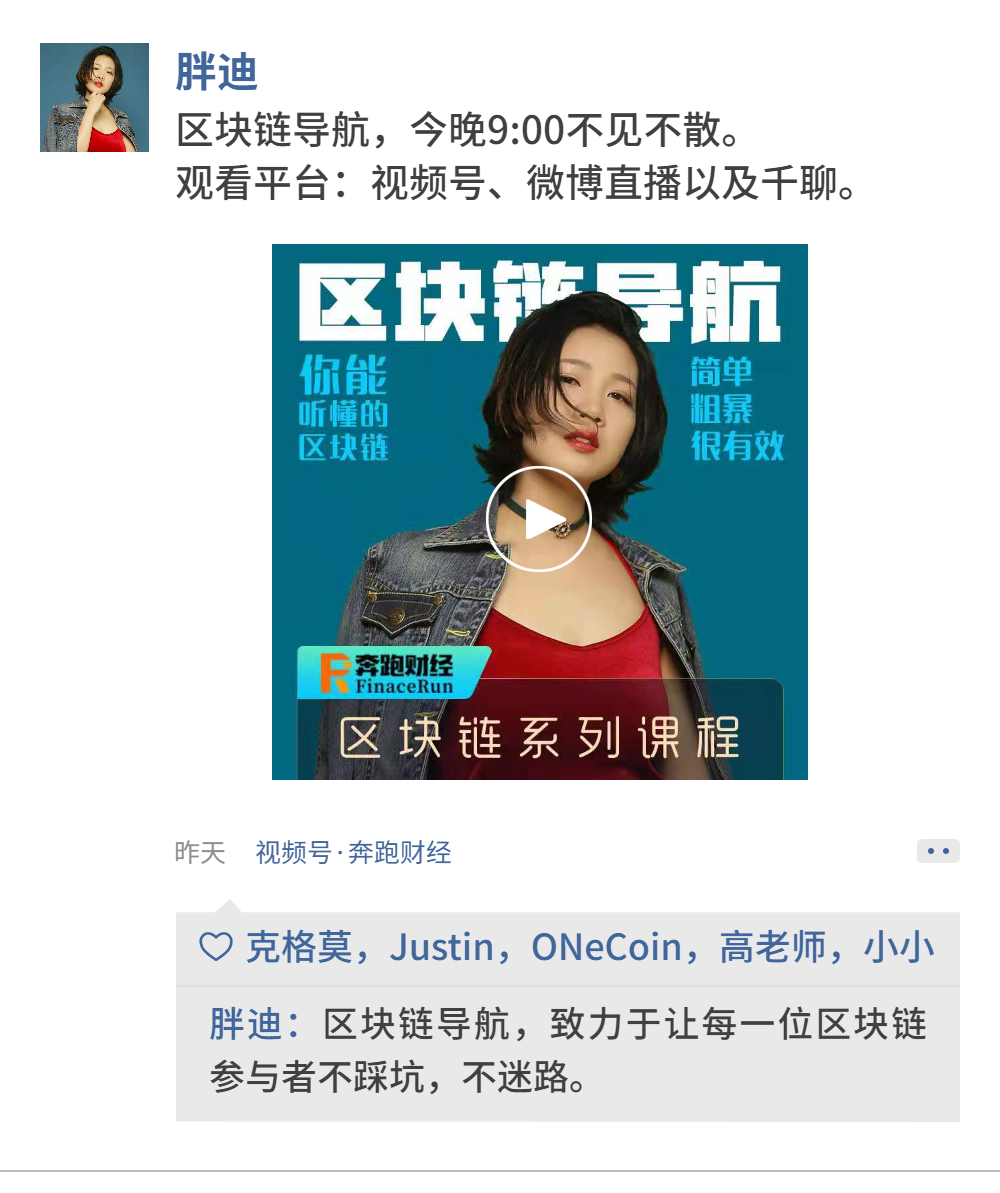
Task: Tap 胖迪 name in the comment
Action: 247,1024
